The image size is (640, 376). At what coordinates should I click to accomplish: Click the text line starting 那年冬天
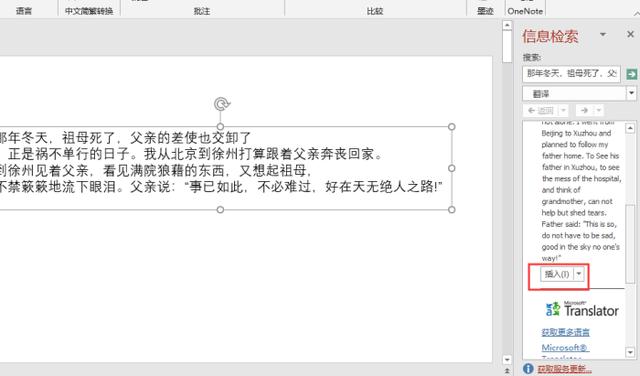[x=125, y=138]
